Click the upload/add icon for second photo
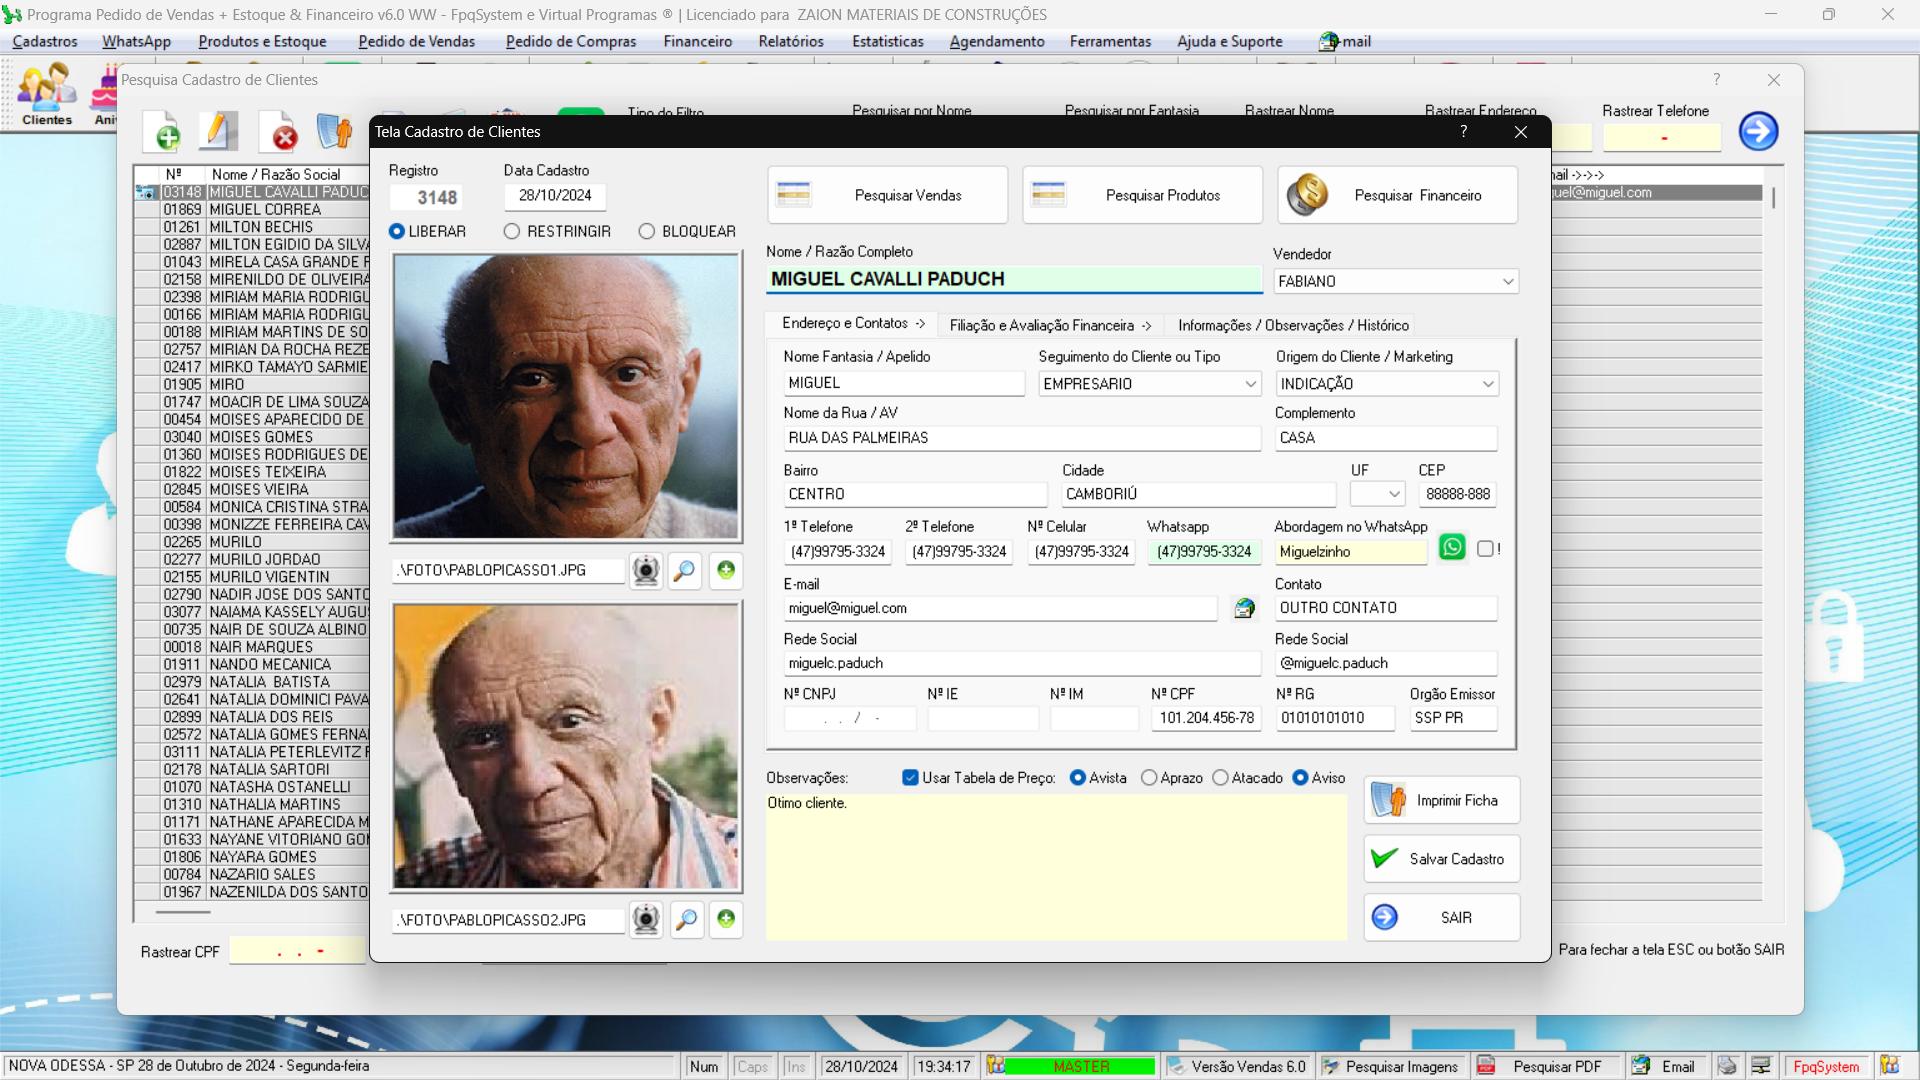Viewport: 1920px width, 1080px height. coord(725,919)
